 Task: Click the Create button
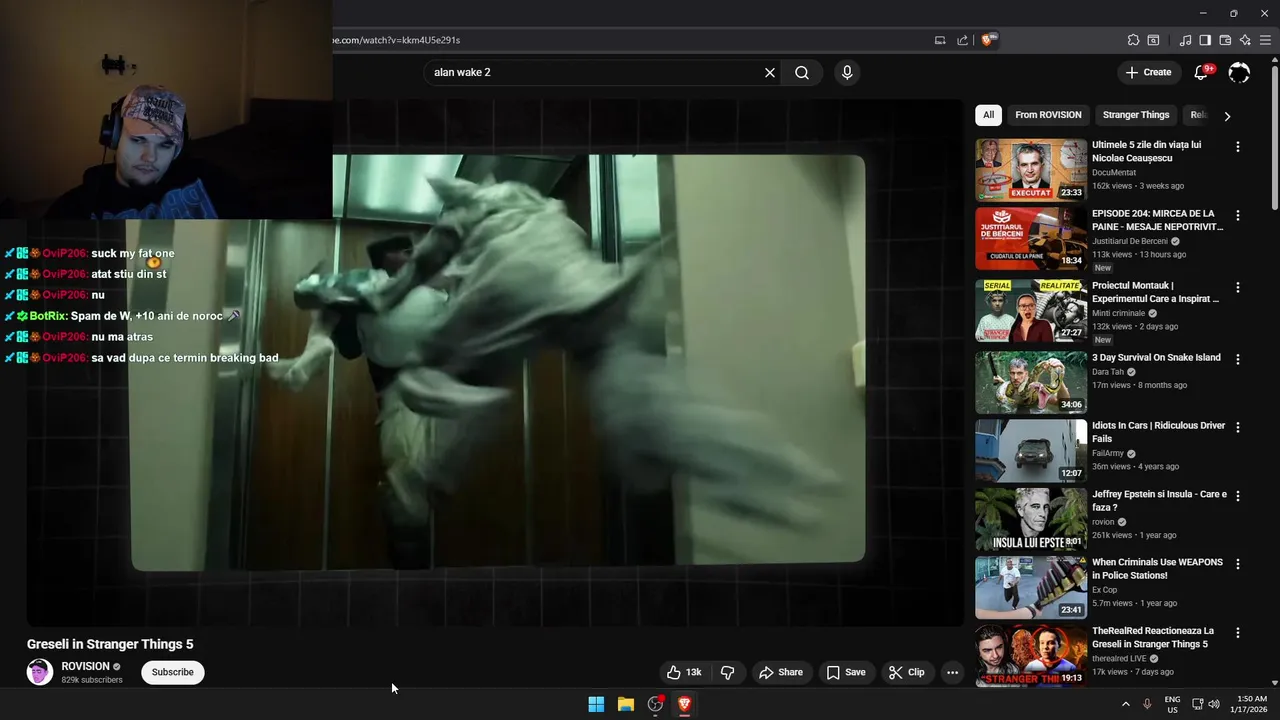coord(1148,72)
